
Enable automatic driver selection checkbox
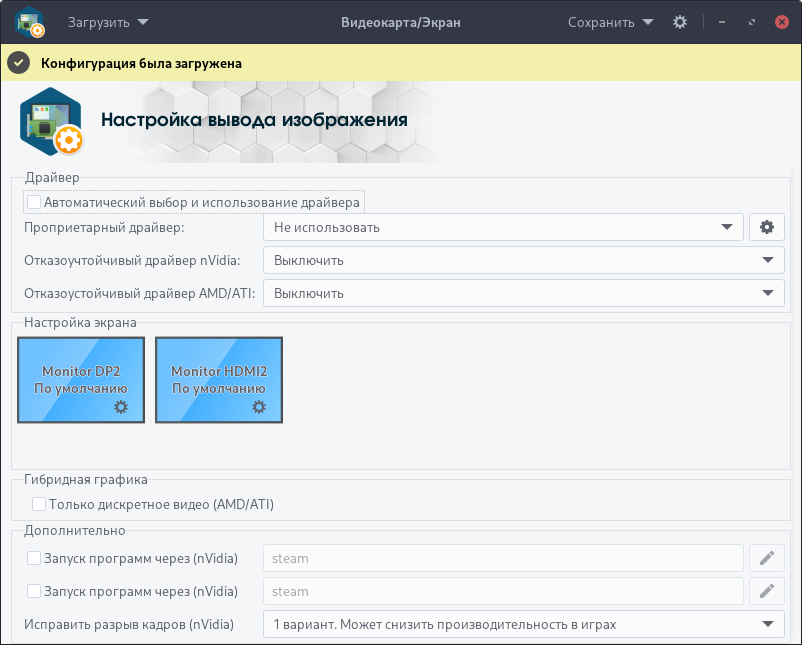point(34,202)
